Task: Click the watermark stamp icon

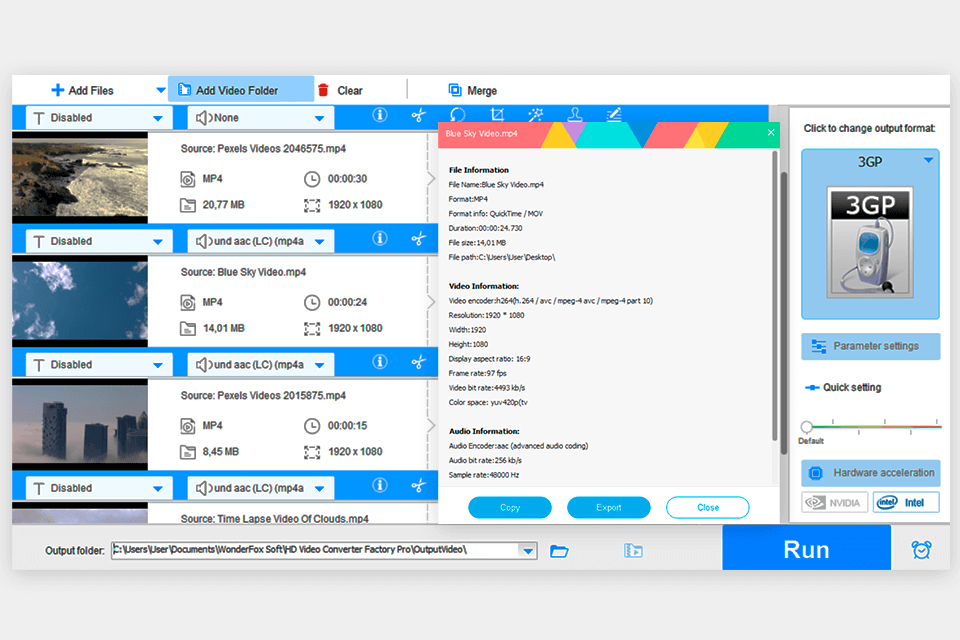Action: pos(575,115)
